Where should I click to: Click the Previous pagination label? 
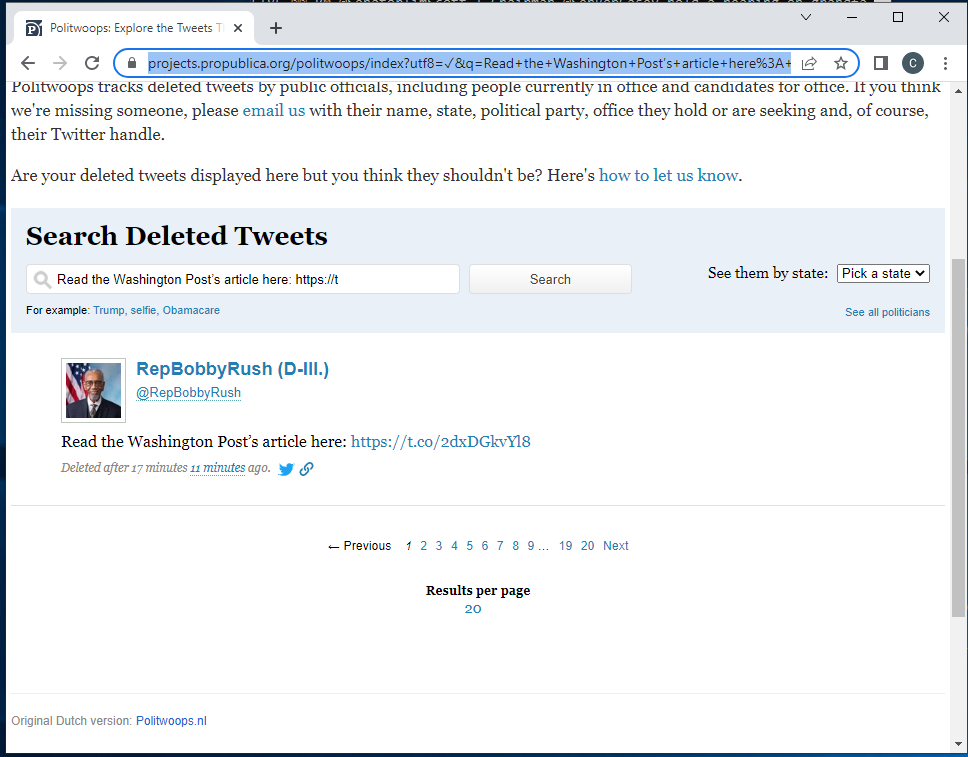pos(359,546)
